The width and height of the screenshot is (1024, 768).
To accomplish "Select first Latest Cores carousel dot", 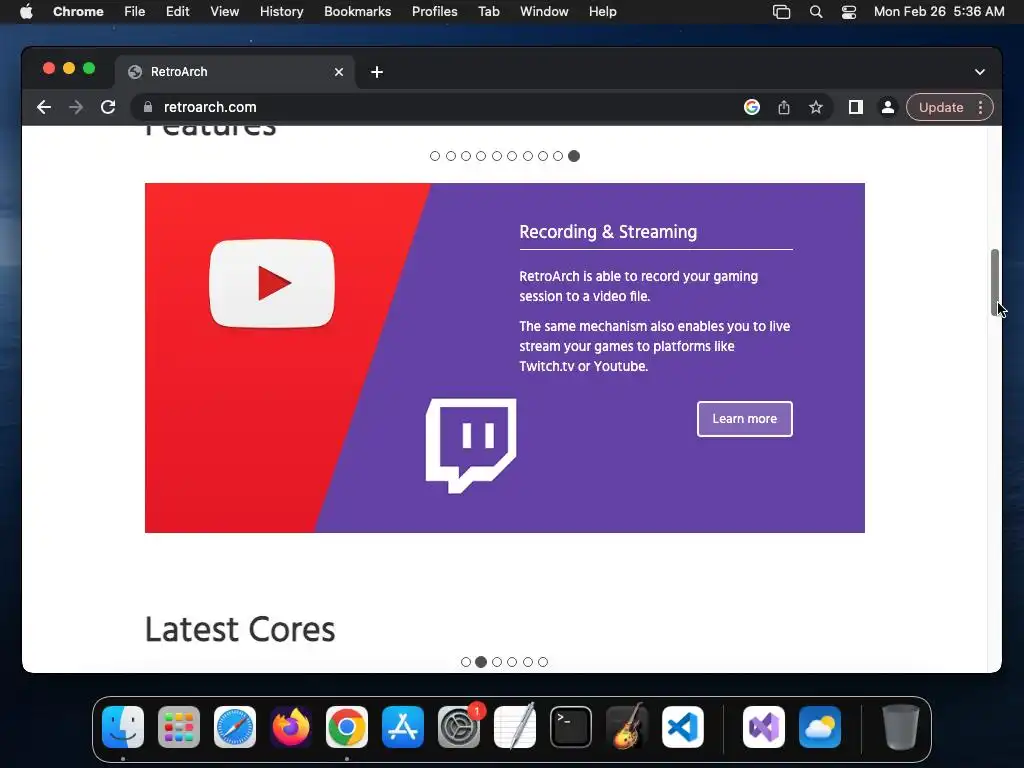I will [x=466, y=662].
